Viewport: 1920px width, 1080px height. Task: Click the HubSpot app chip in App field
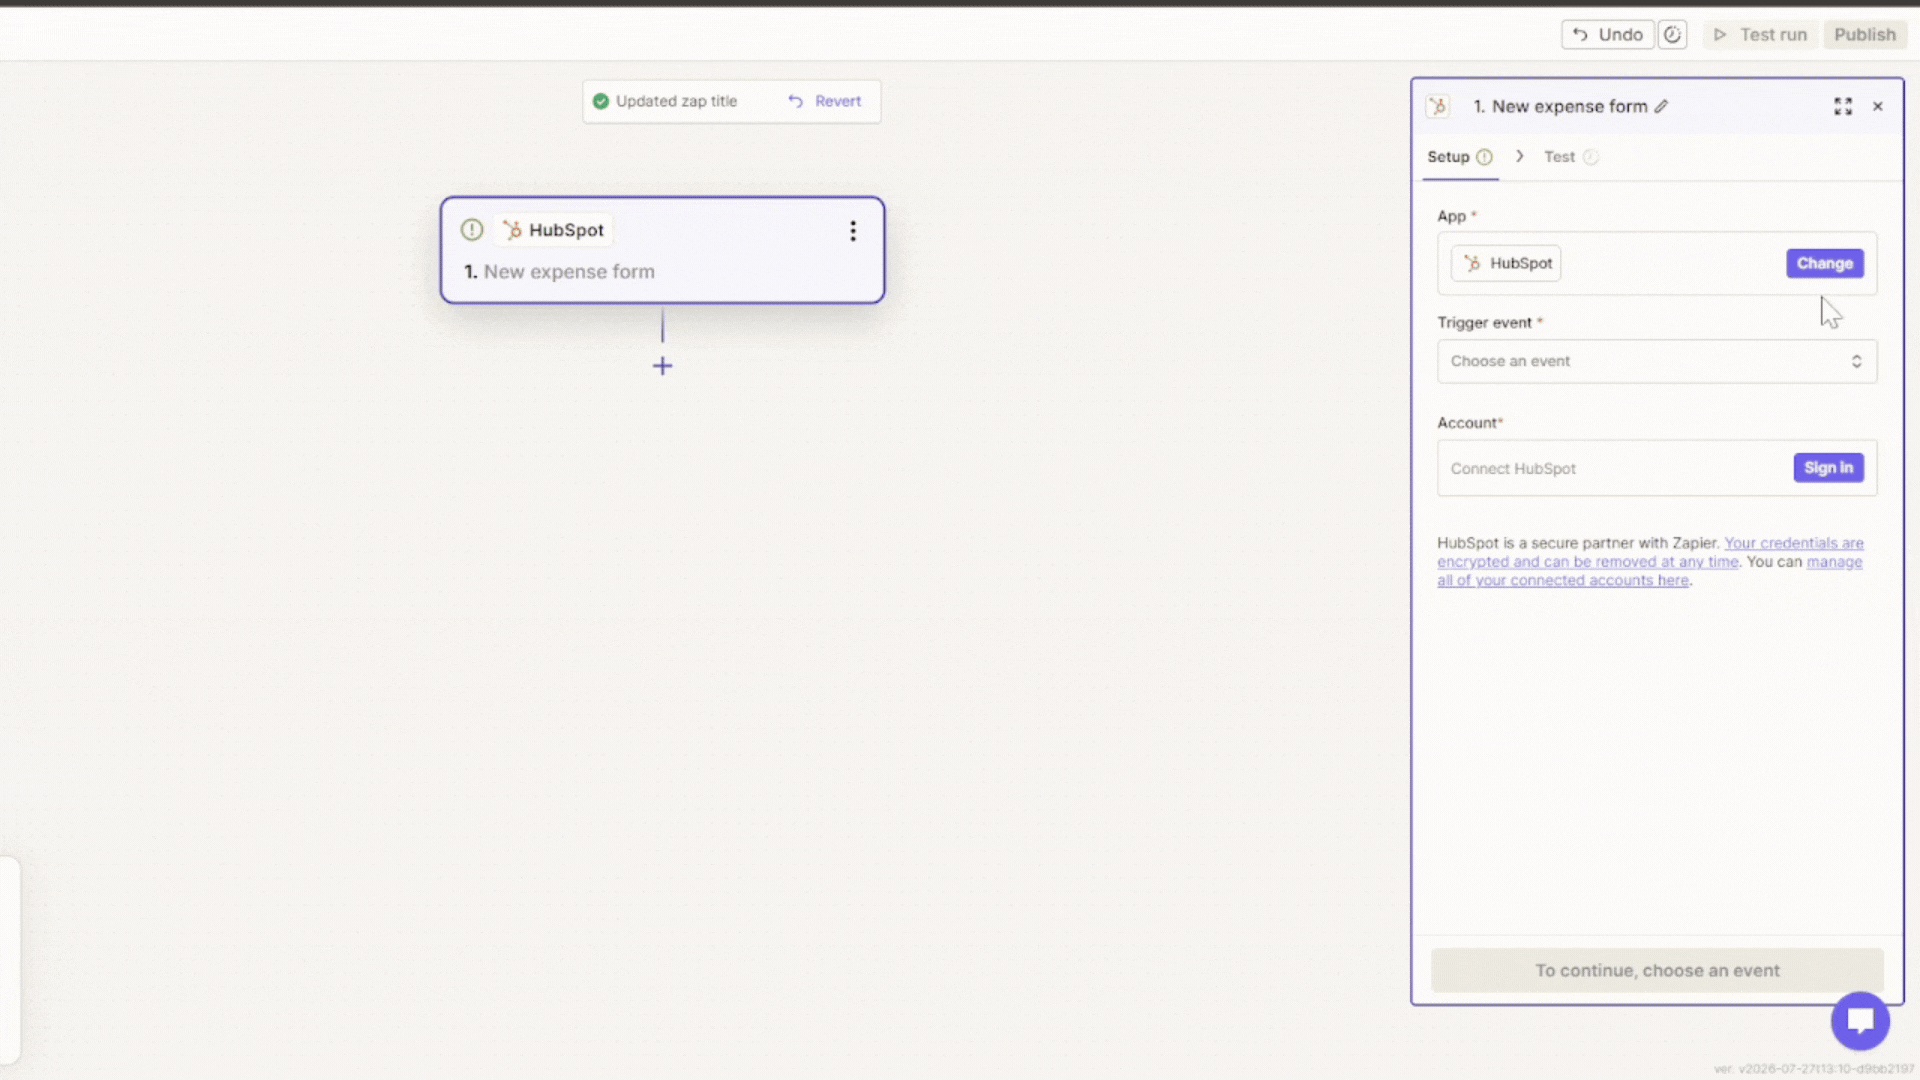[x=1506, y=264]
